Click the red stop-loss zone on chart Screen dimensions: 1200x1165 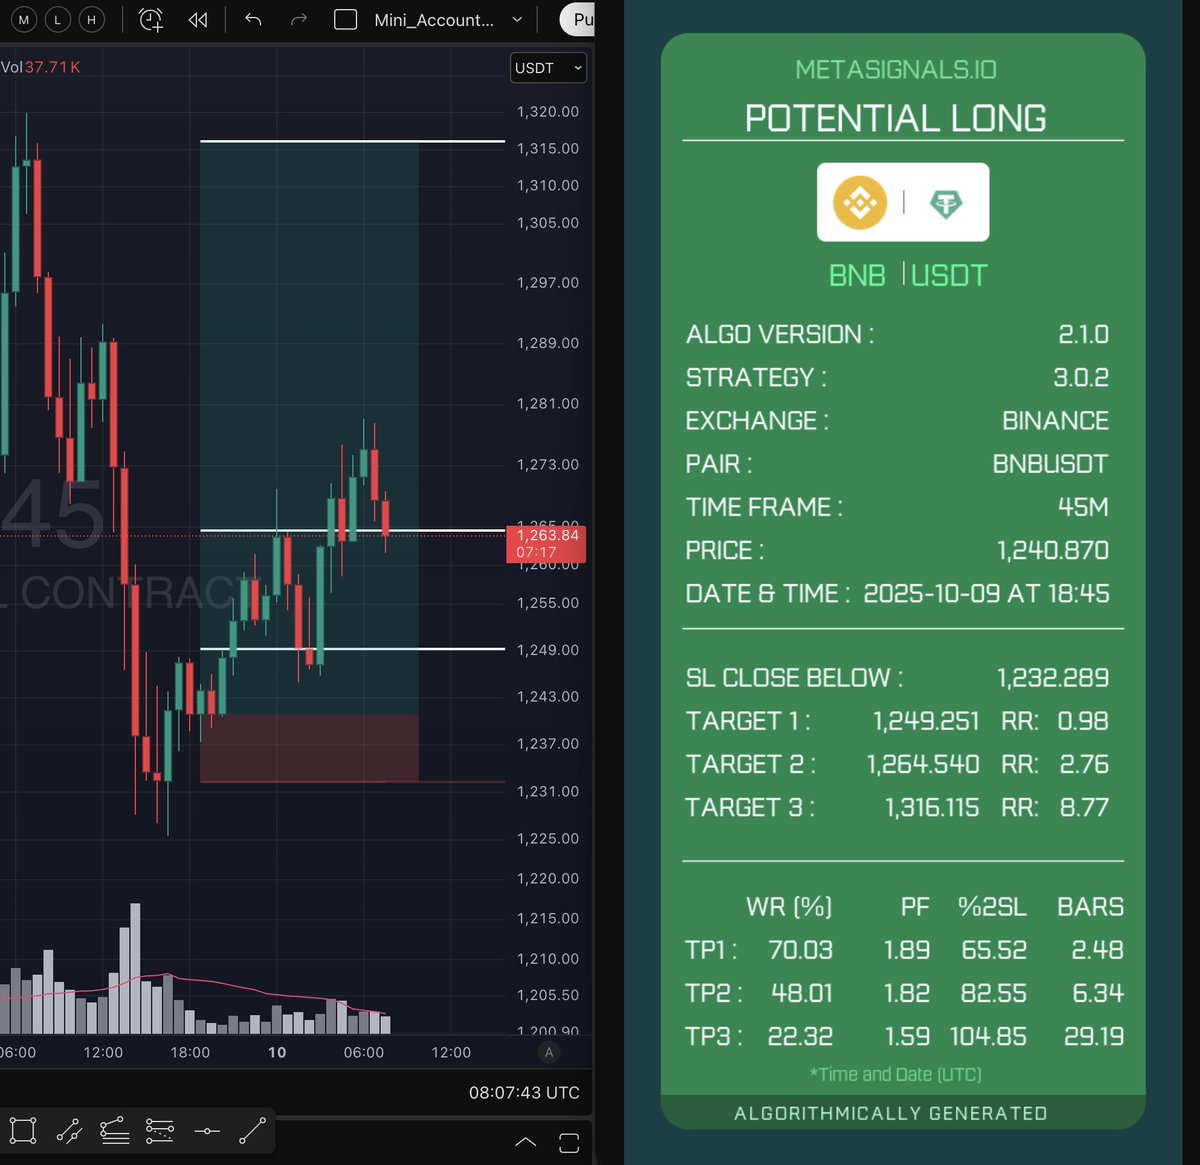309,747
